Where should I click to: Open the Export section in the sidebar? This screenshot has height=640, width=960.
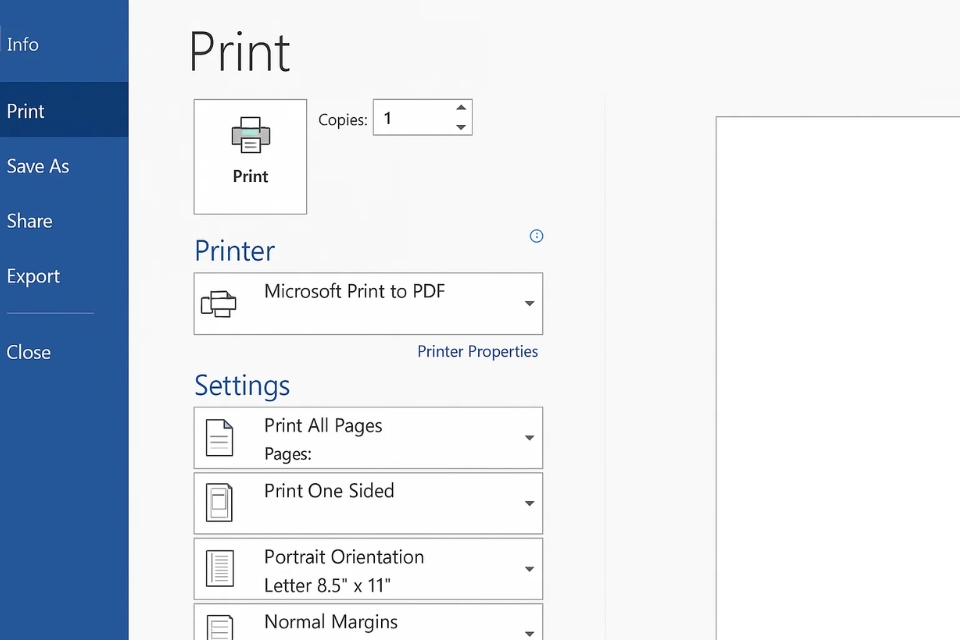tap(33, 276)
